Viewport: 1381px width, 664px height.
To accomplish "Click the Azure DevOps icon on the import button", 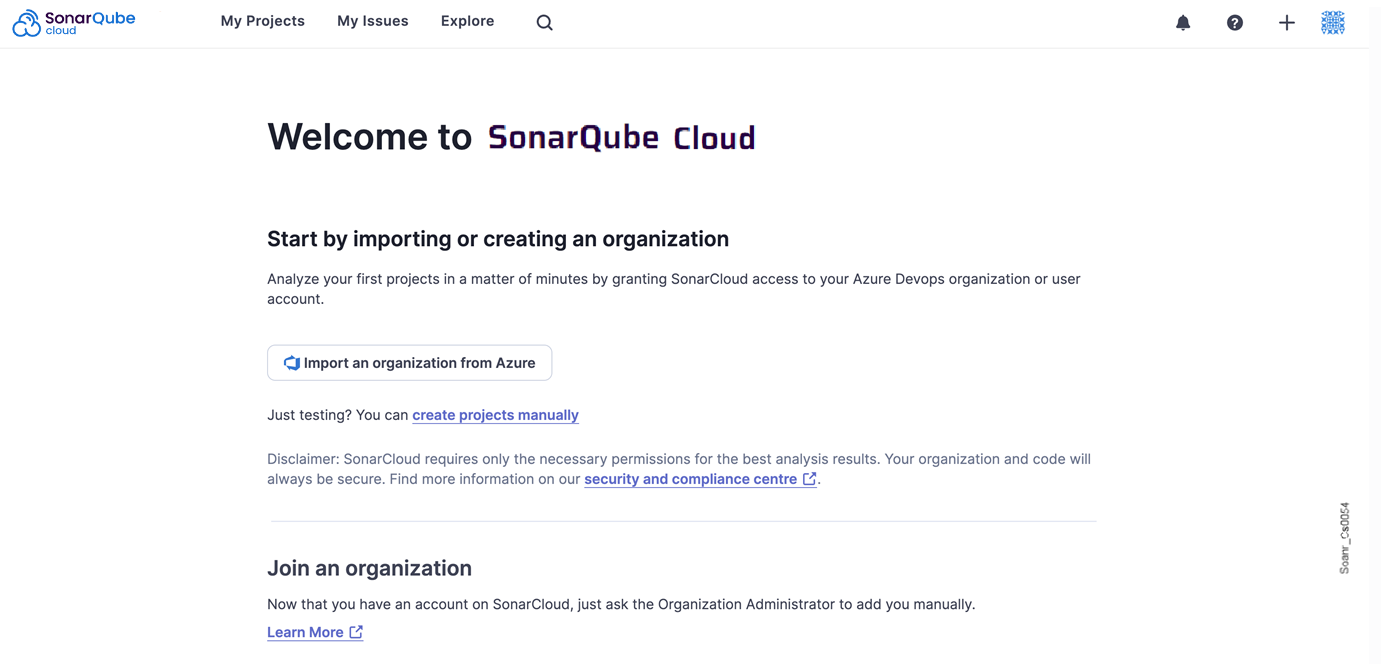I will pyautogui.click(x=290, y=362).
